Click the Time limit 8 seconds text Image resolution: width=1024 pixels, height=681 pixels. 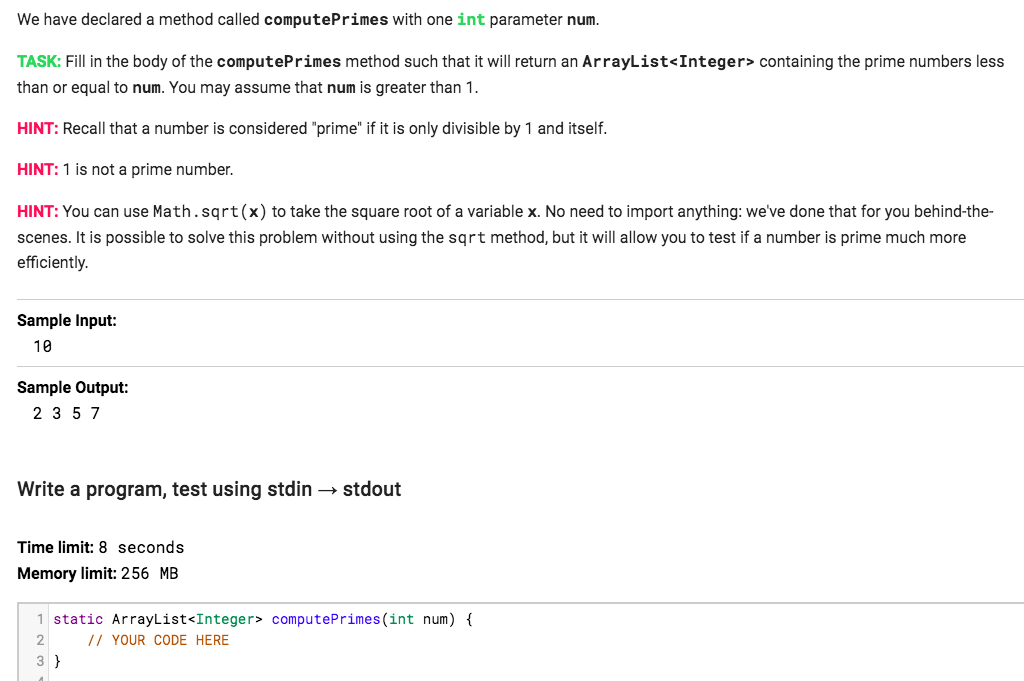tap(101, 547)
